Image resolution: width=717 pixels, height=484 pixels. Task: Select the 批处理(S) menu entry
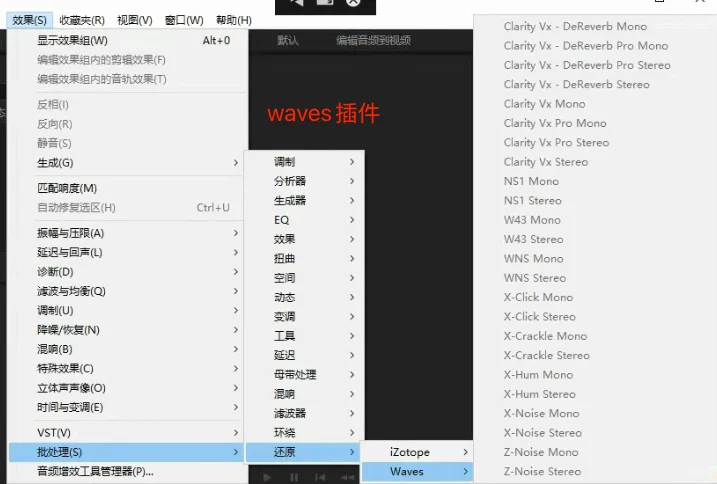point(126,452)
